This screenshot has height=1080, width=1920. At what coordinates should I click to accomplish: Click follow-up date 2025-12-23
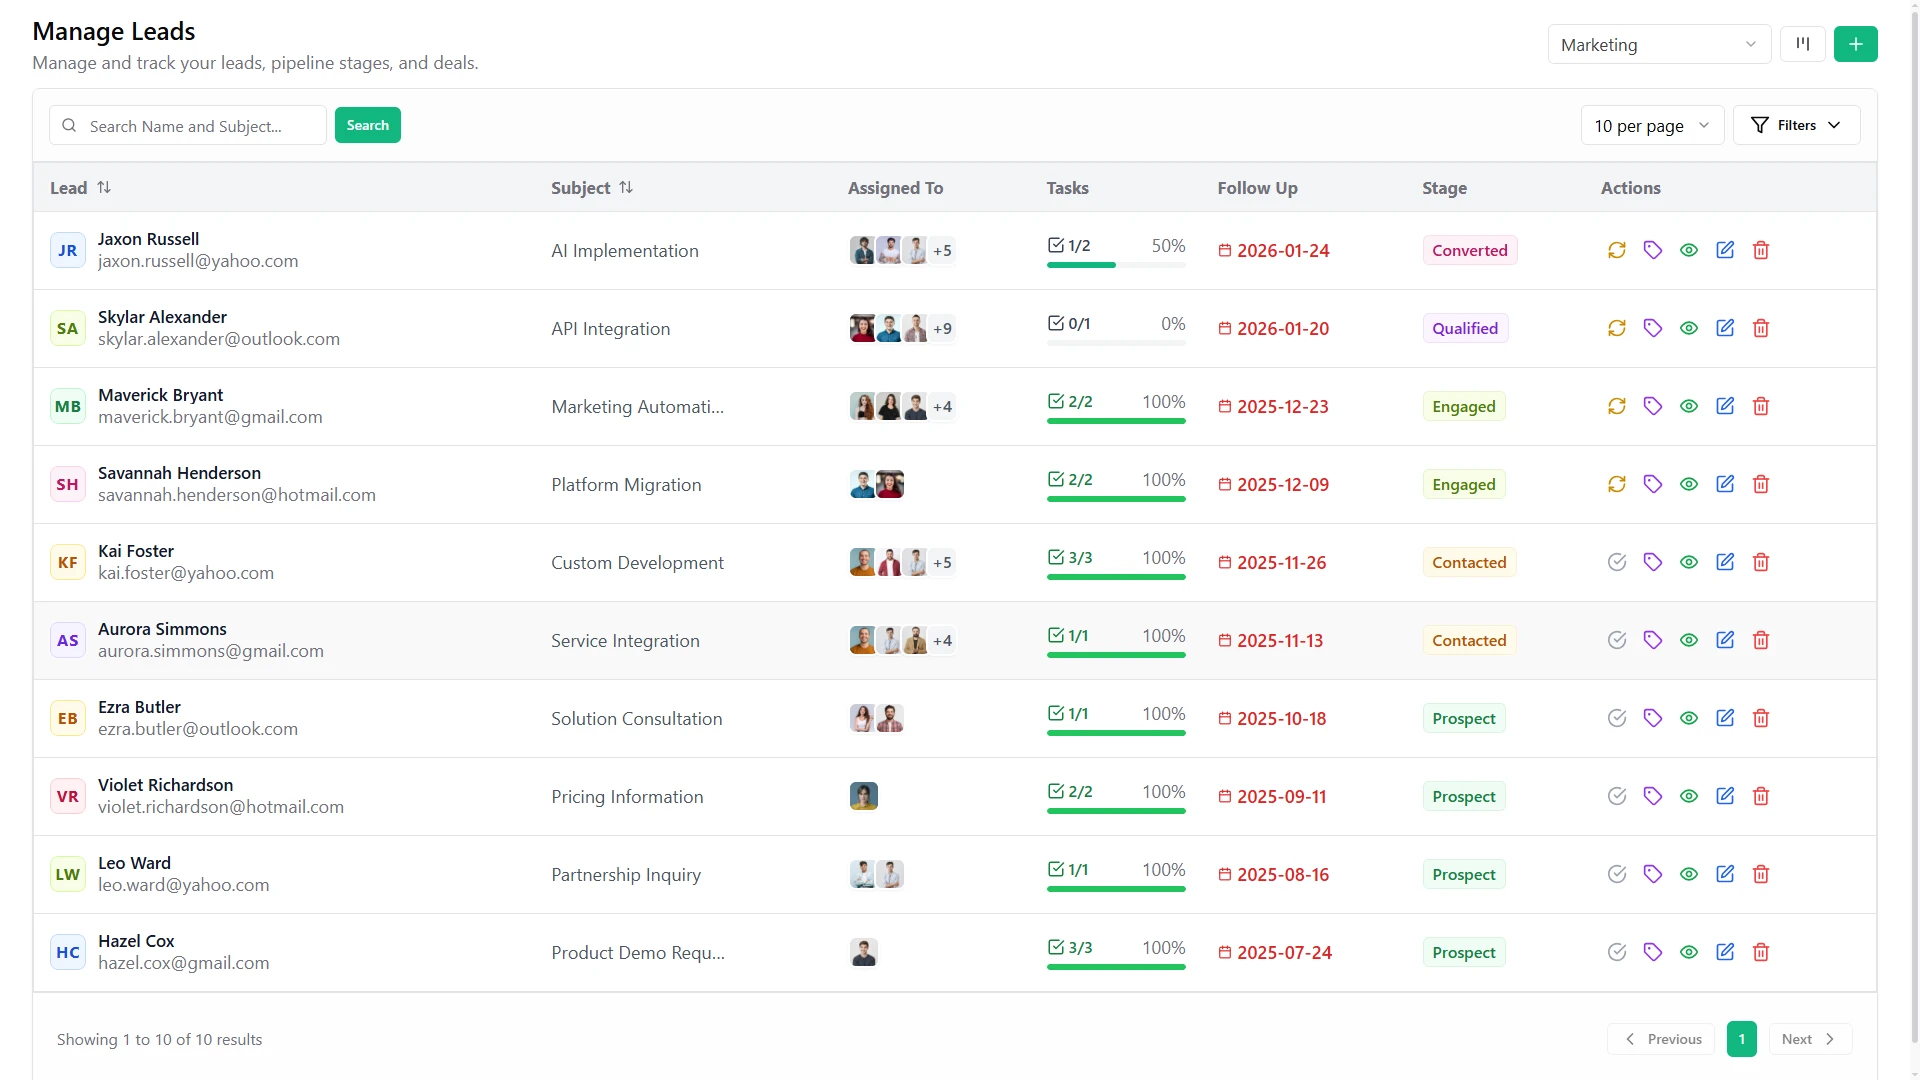pyautogui.click(x=1283, y=406)
